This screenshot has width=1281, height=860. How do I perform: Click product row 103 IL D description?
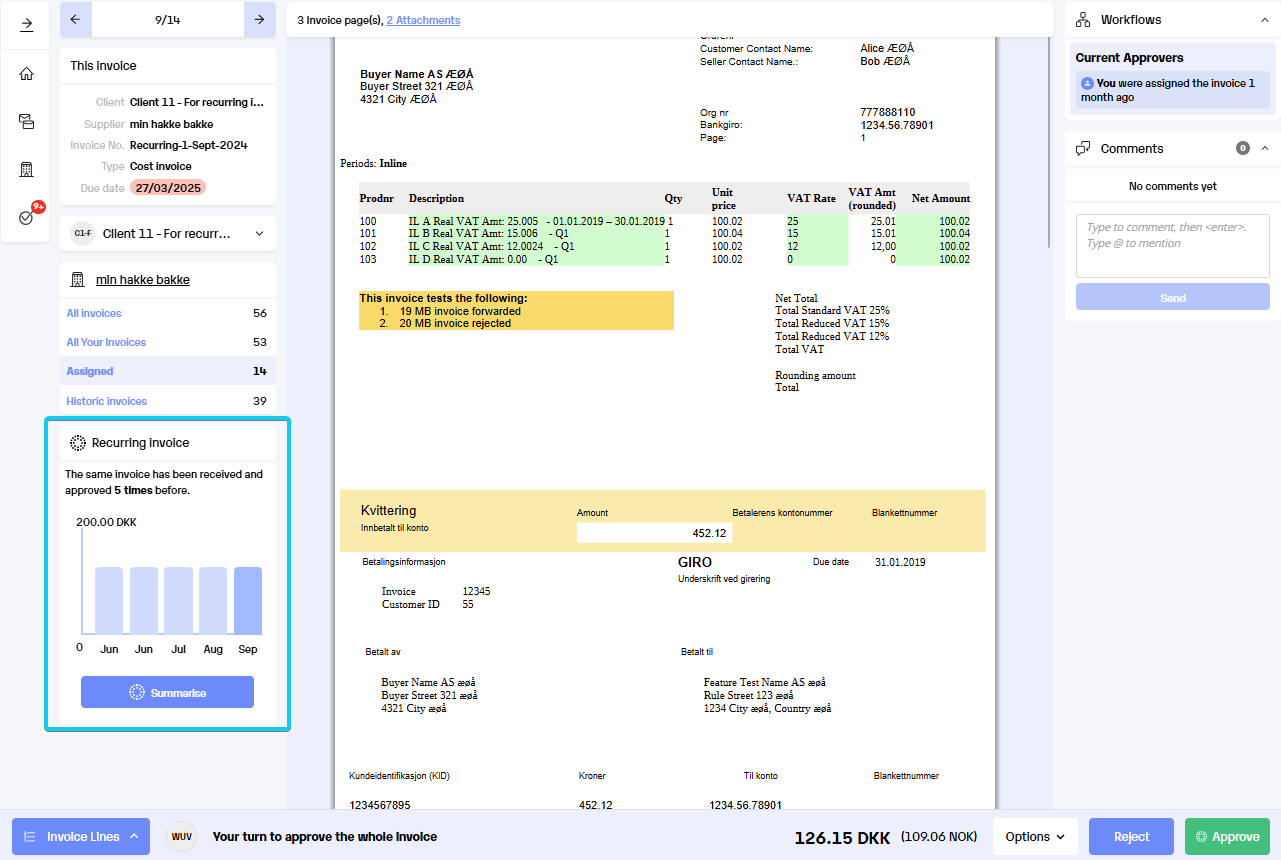[483, 259]
